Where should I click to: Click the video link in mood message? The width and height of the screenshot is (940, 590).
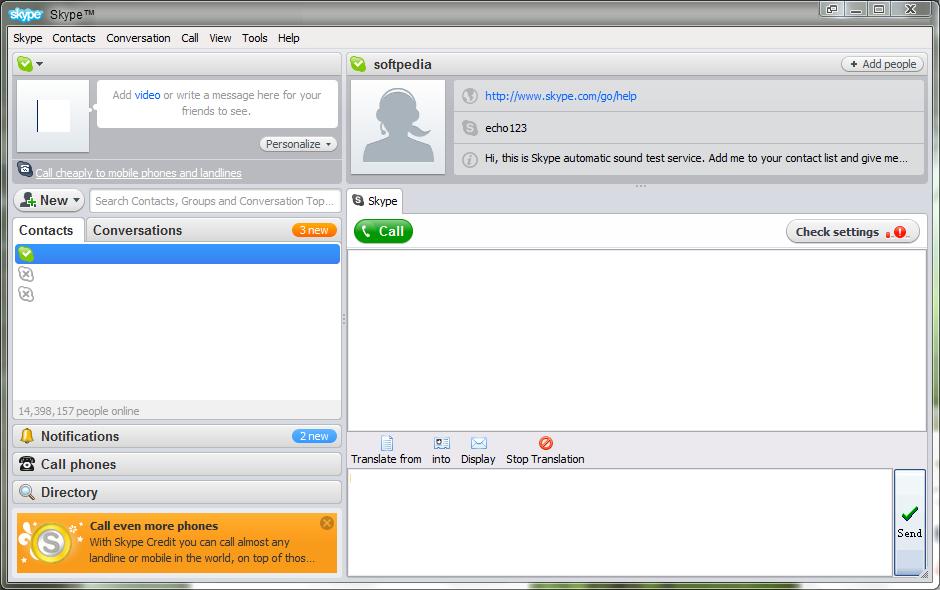pos(147,95)
